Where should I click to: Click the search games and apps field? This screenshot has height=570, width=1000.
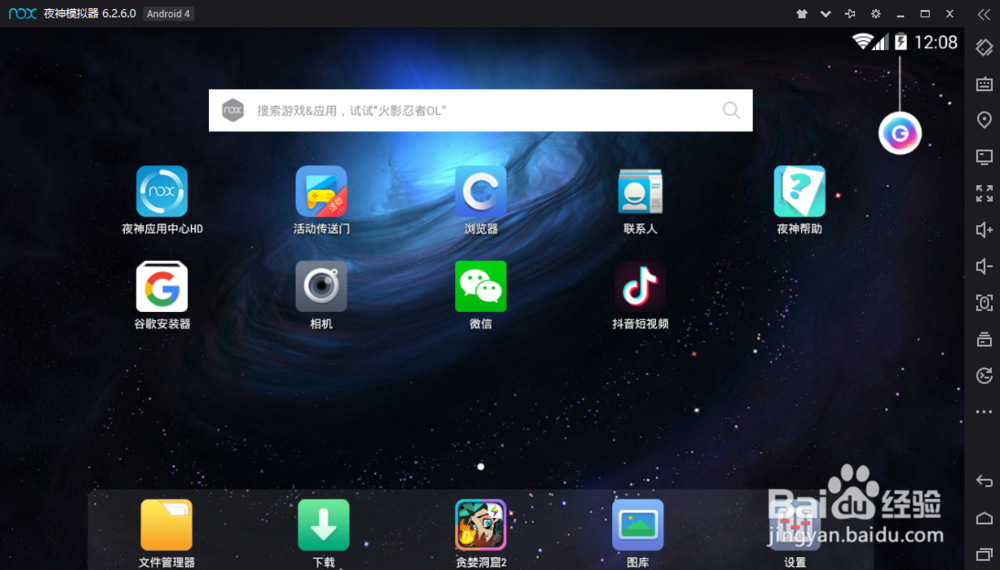tap(481, 110)
